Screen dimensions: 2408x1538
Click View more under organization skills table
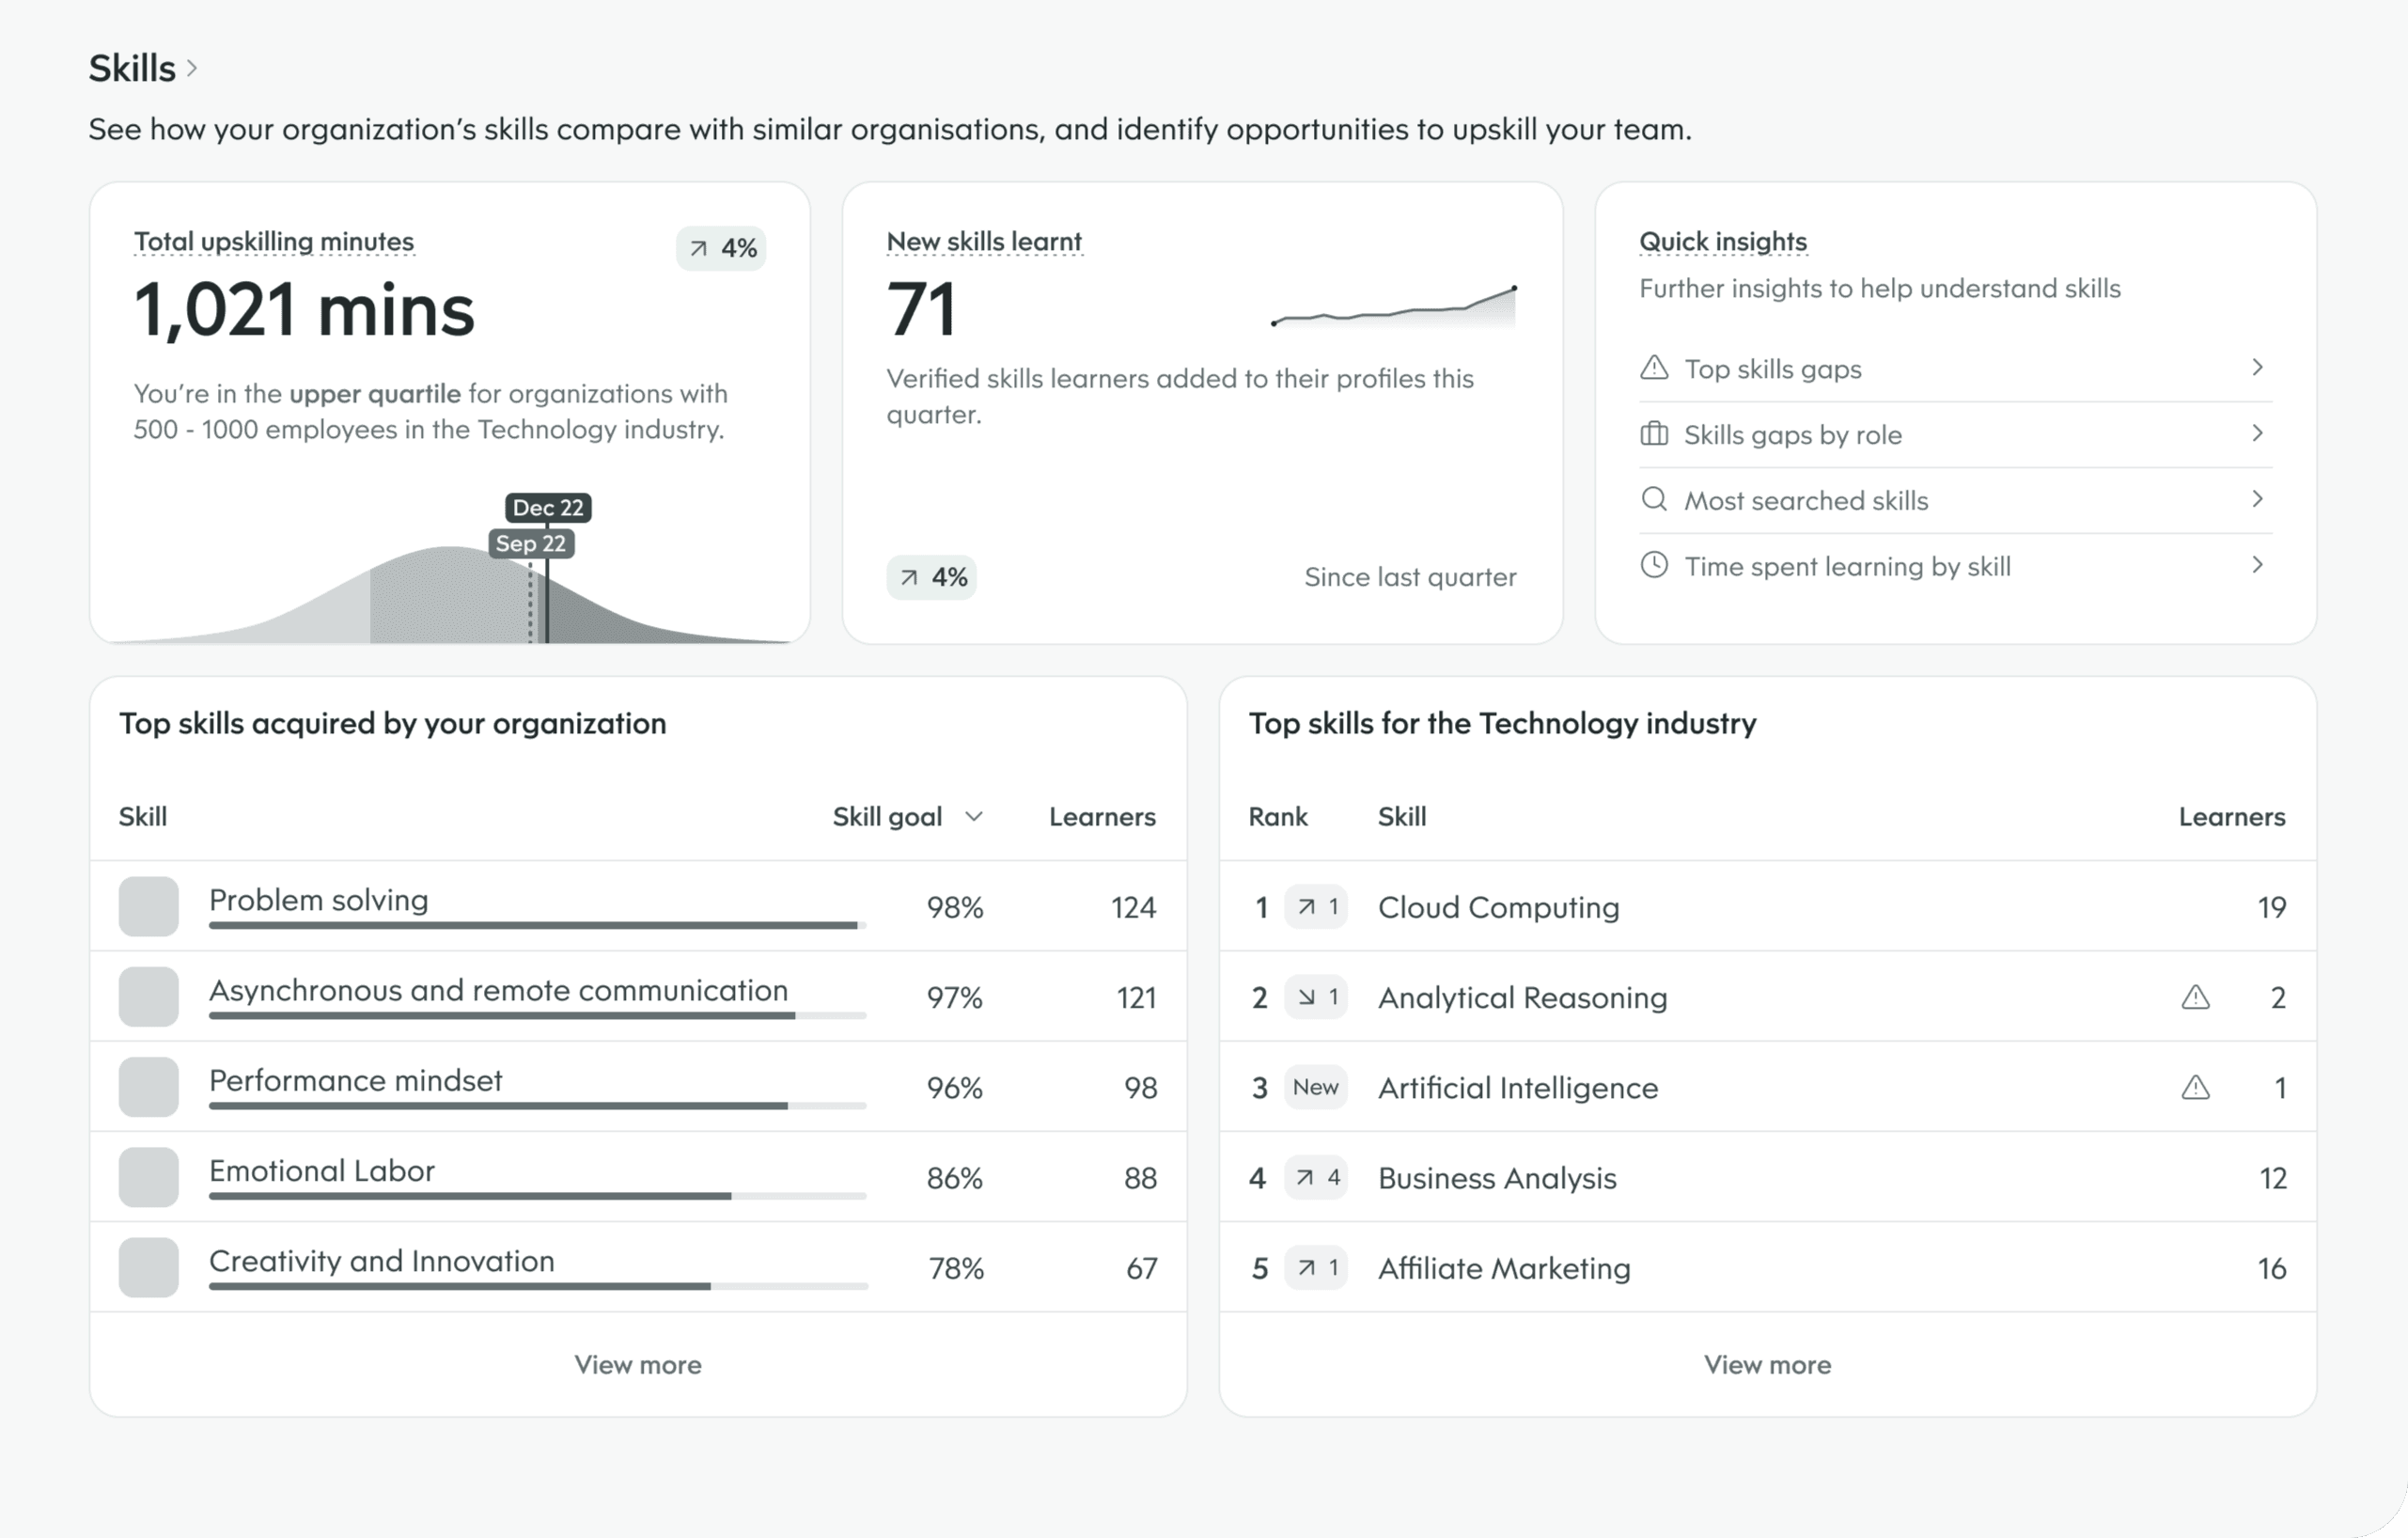click(x=638, y=1364)
